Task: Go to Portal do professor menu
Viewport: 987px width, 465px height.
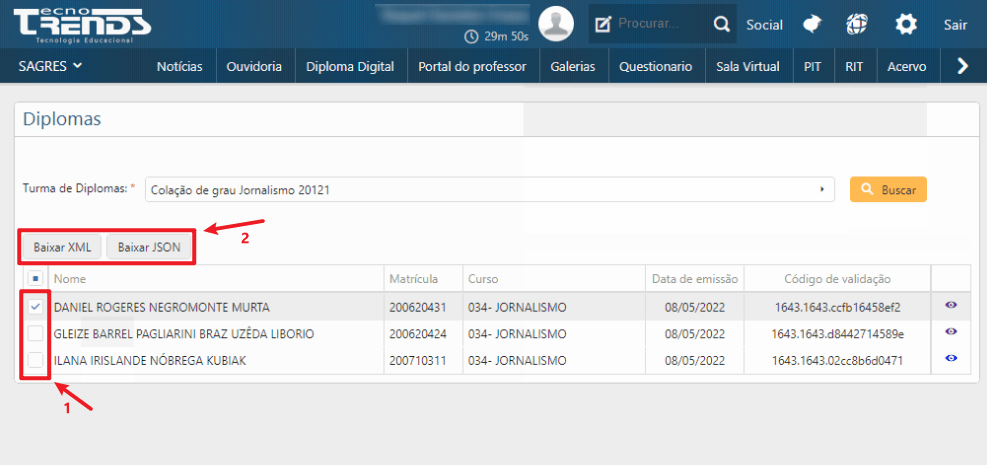Action: coord(472,67)
